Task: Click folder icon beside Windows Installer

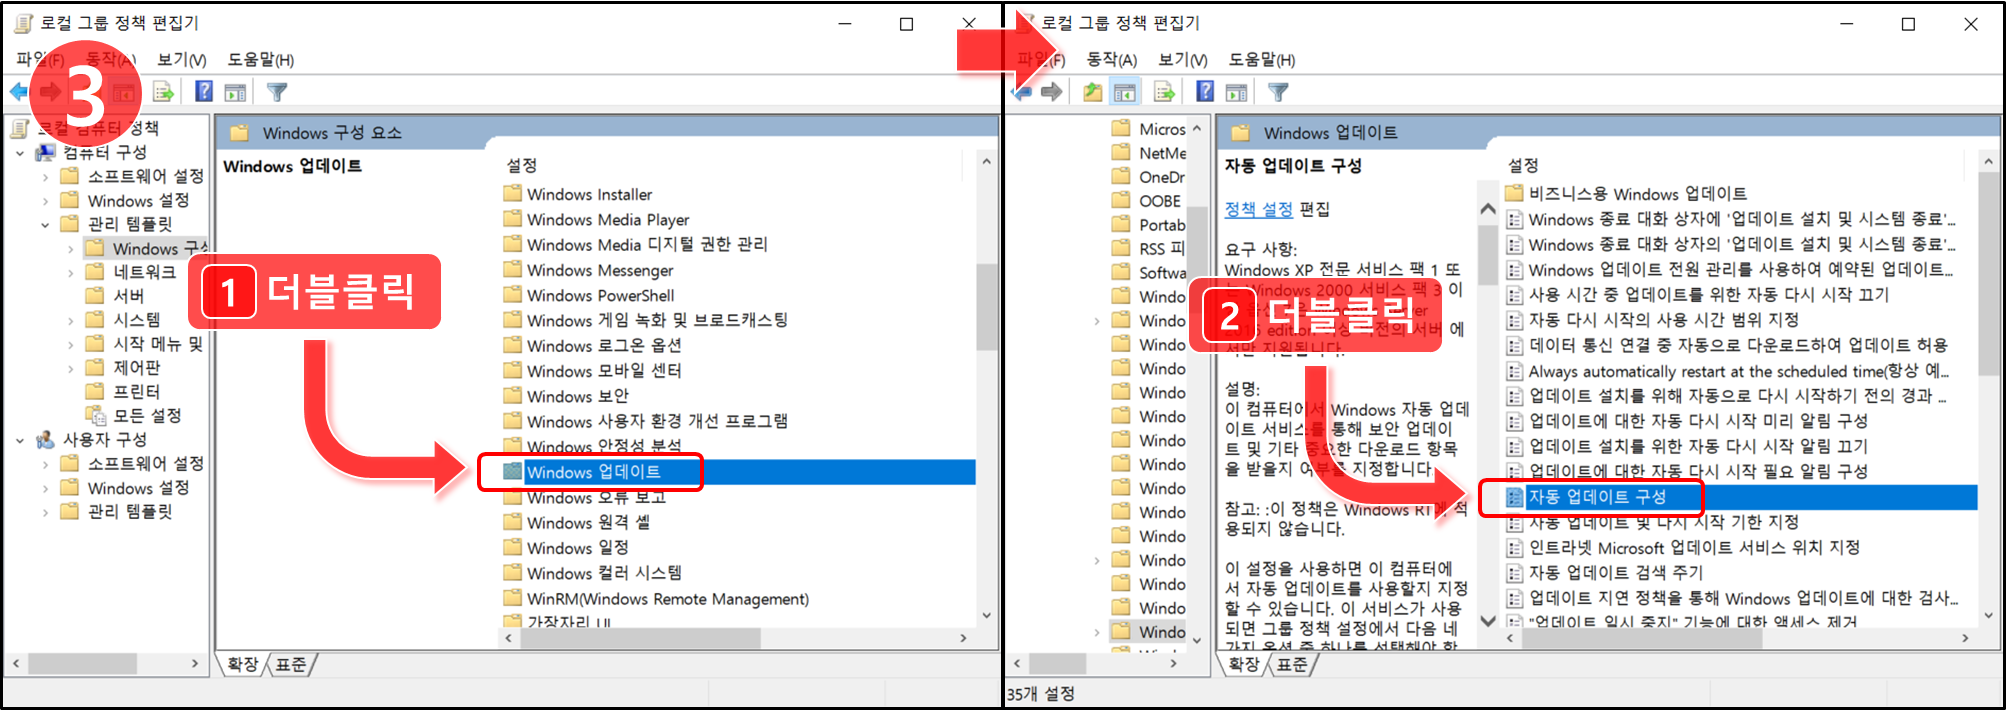Action: 513,193
